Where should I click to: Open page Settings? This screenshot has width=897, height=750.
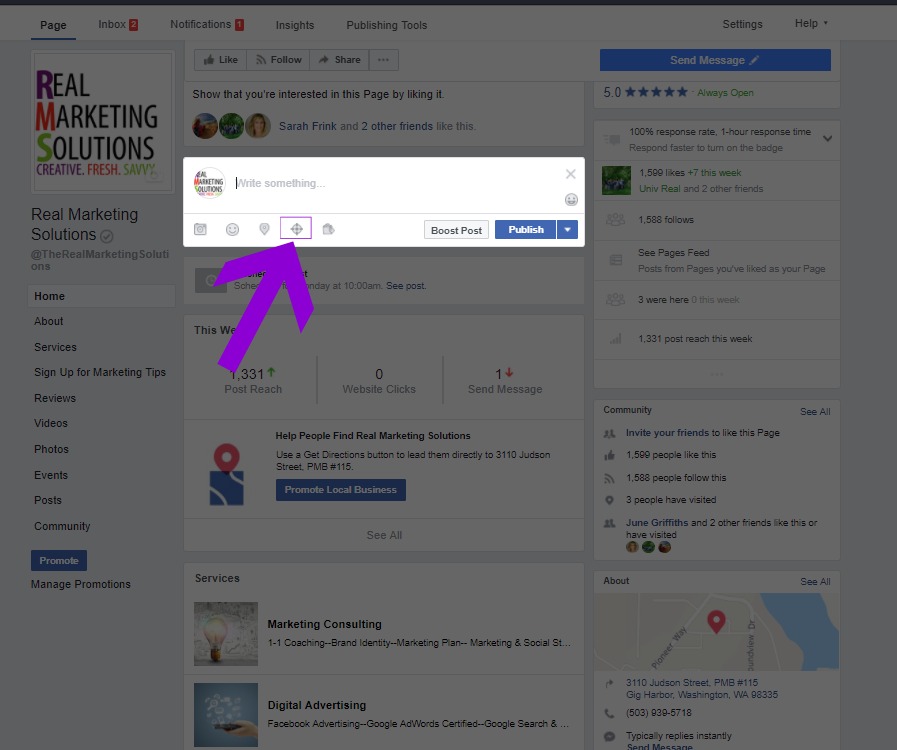[742, 24]
